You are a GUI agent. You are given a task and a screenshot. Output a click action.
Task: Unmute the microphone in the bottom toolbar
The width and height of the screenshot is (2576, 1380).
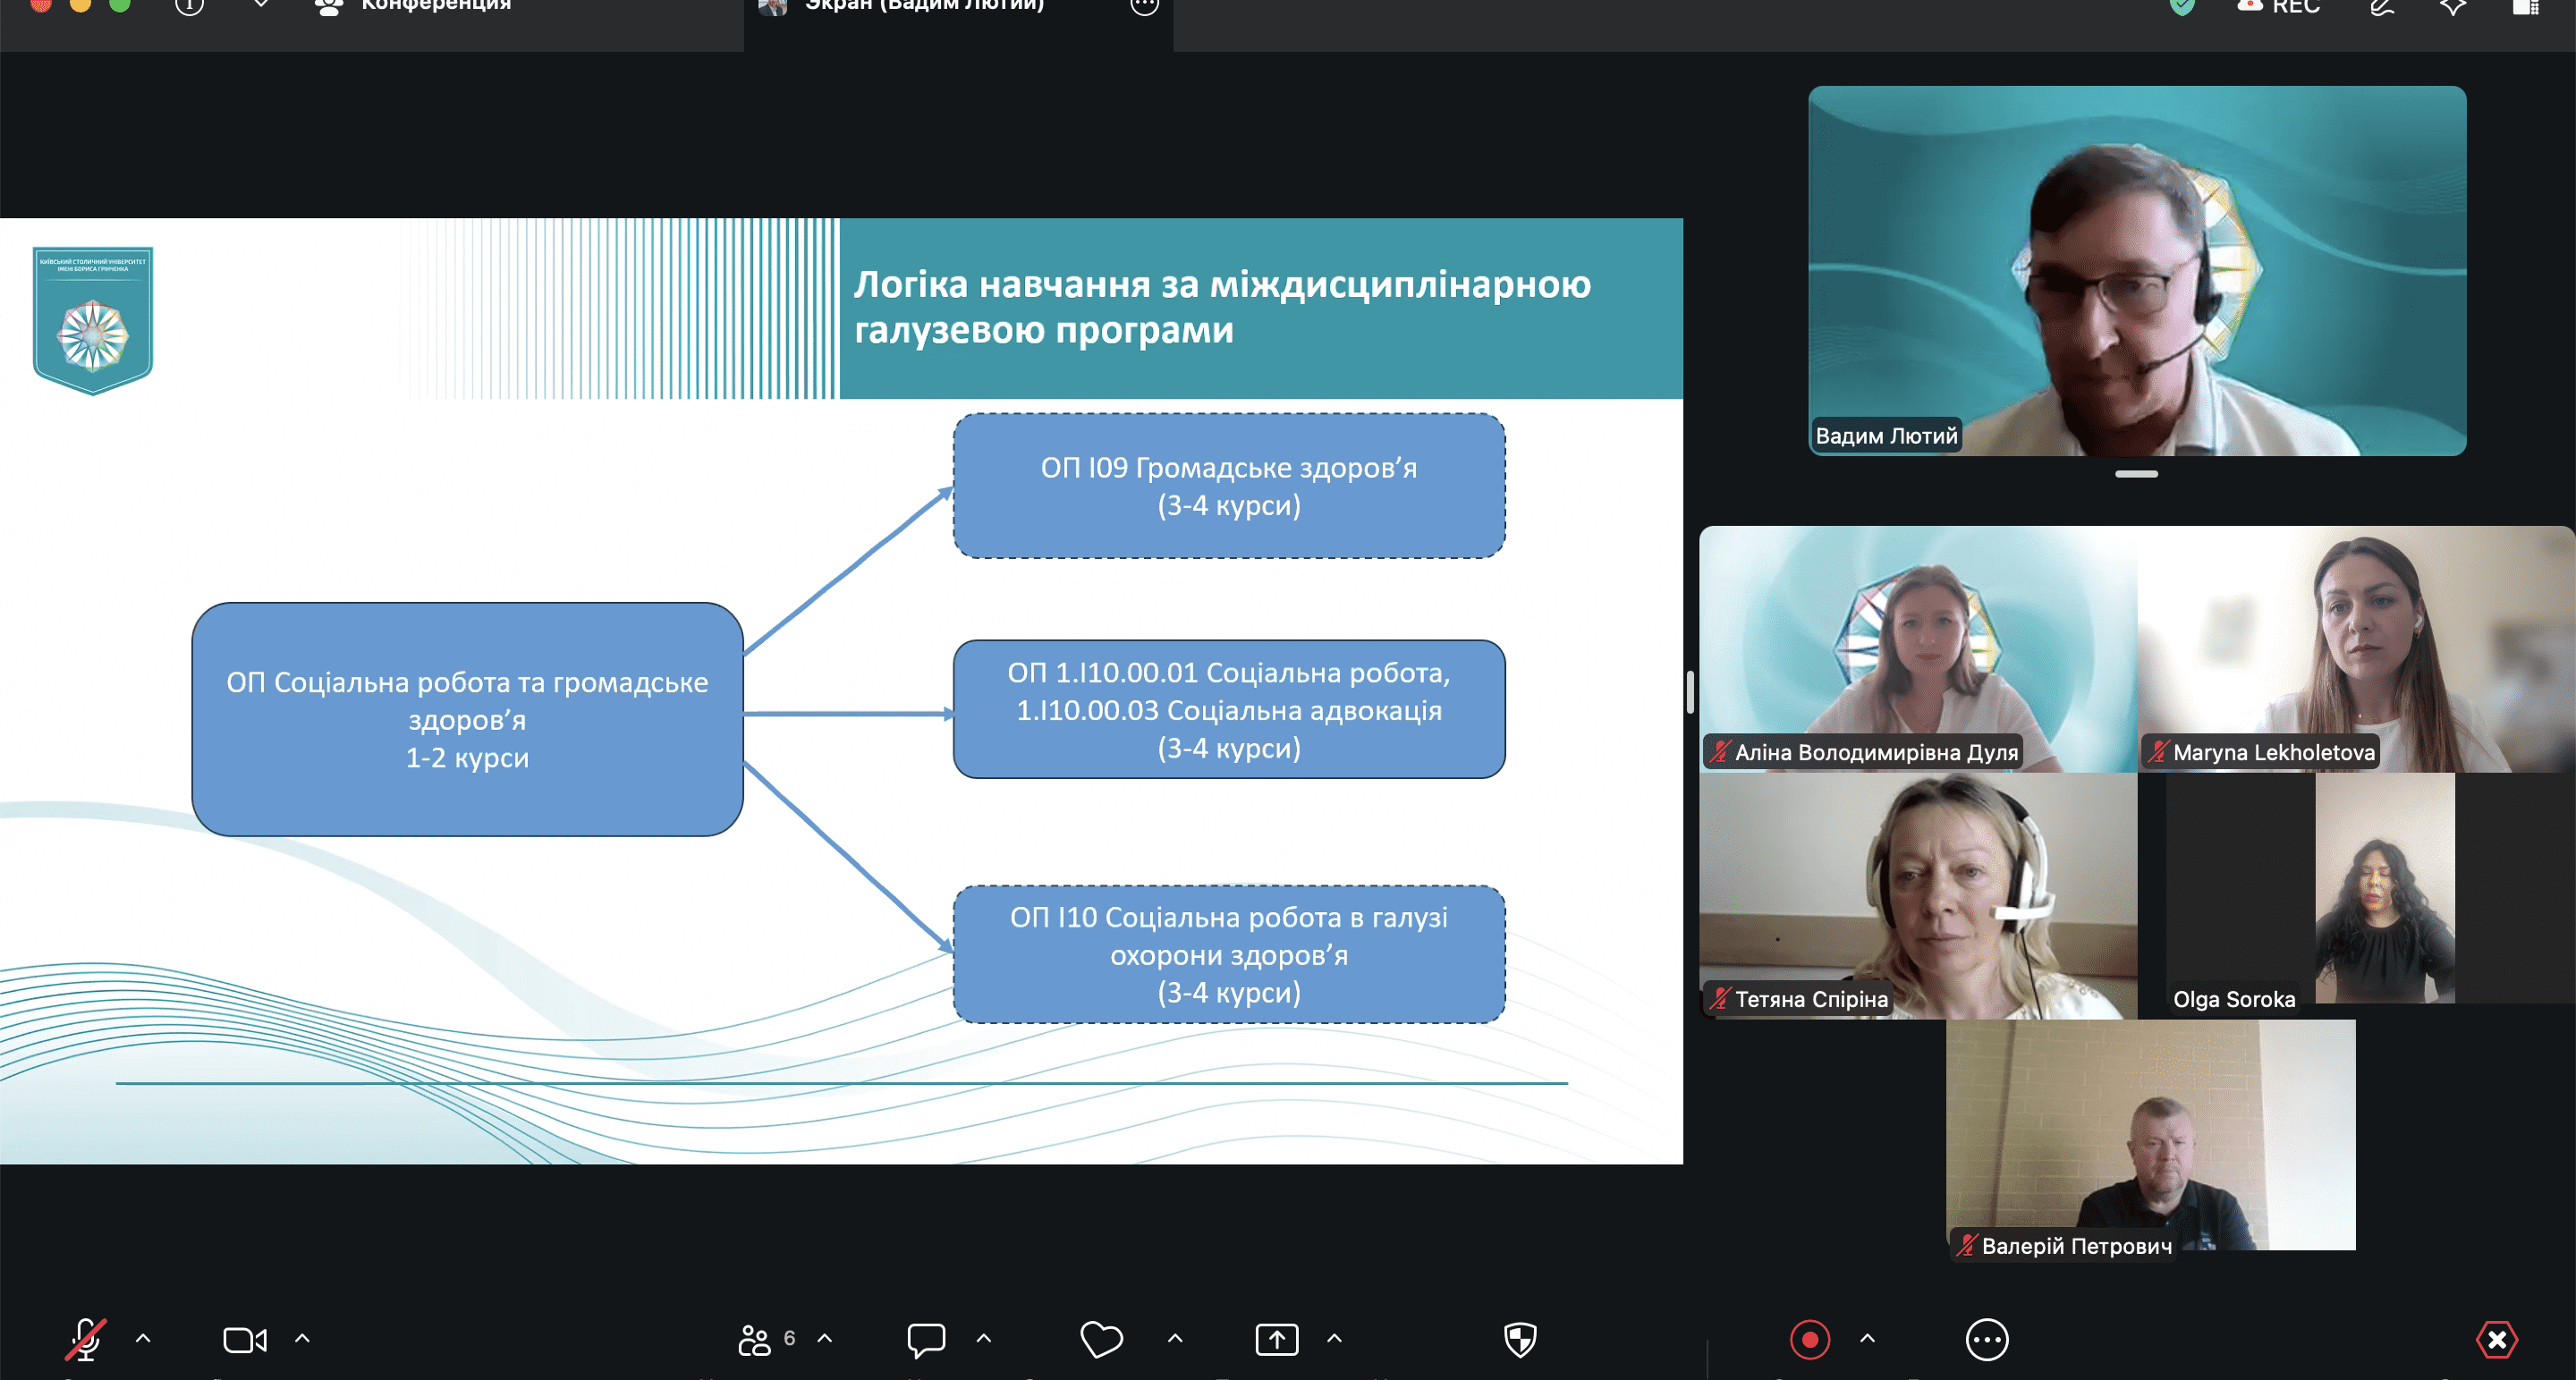(86, 1339)
